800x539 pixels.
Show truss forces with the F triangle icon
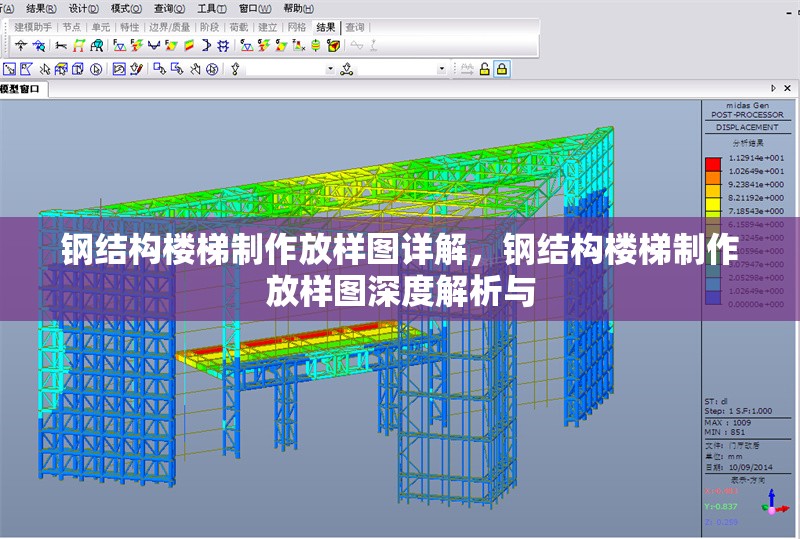pos(119,46)
